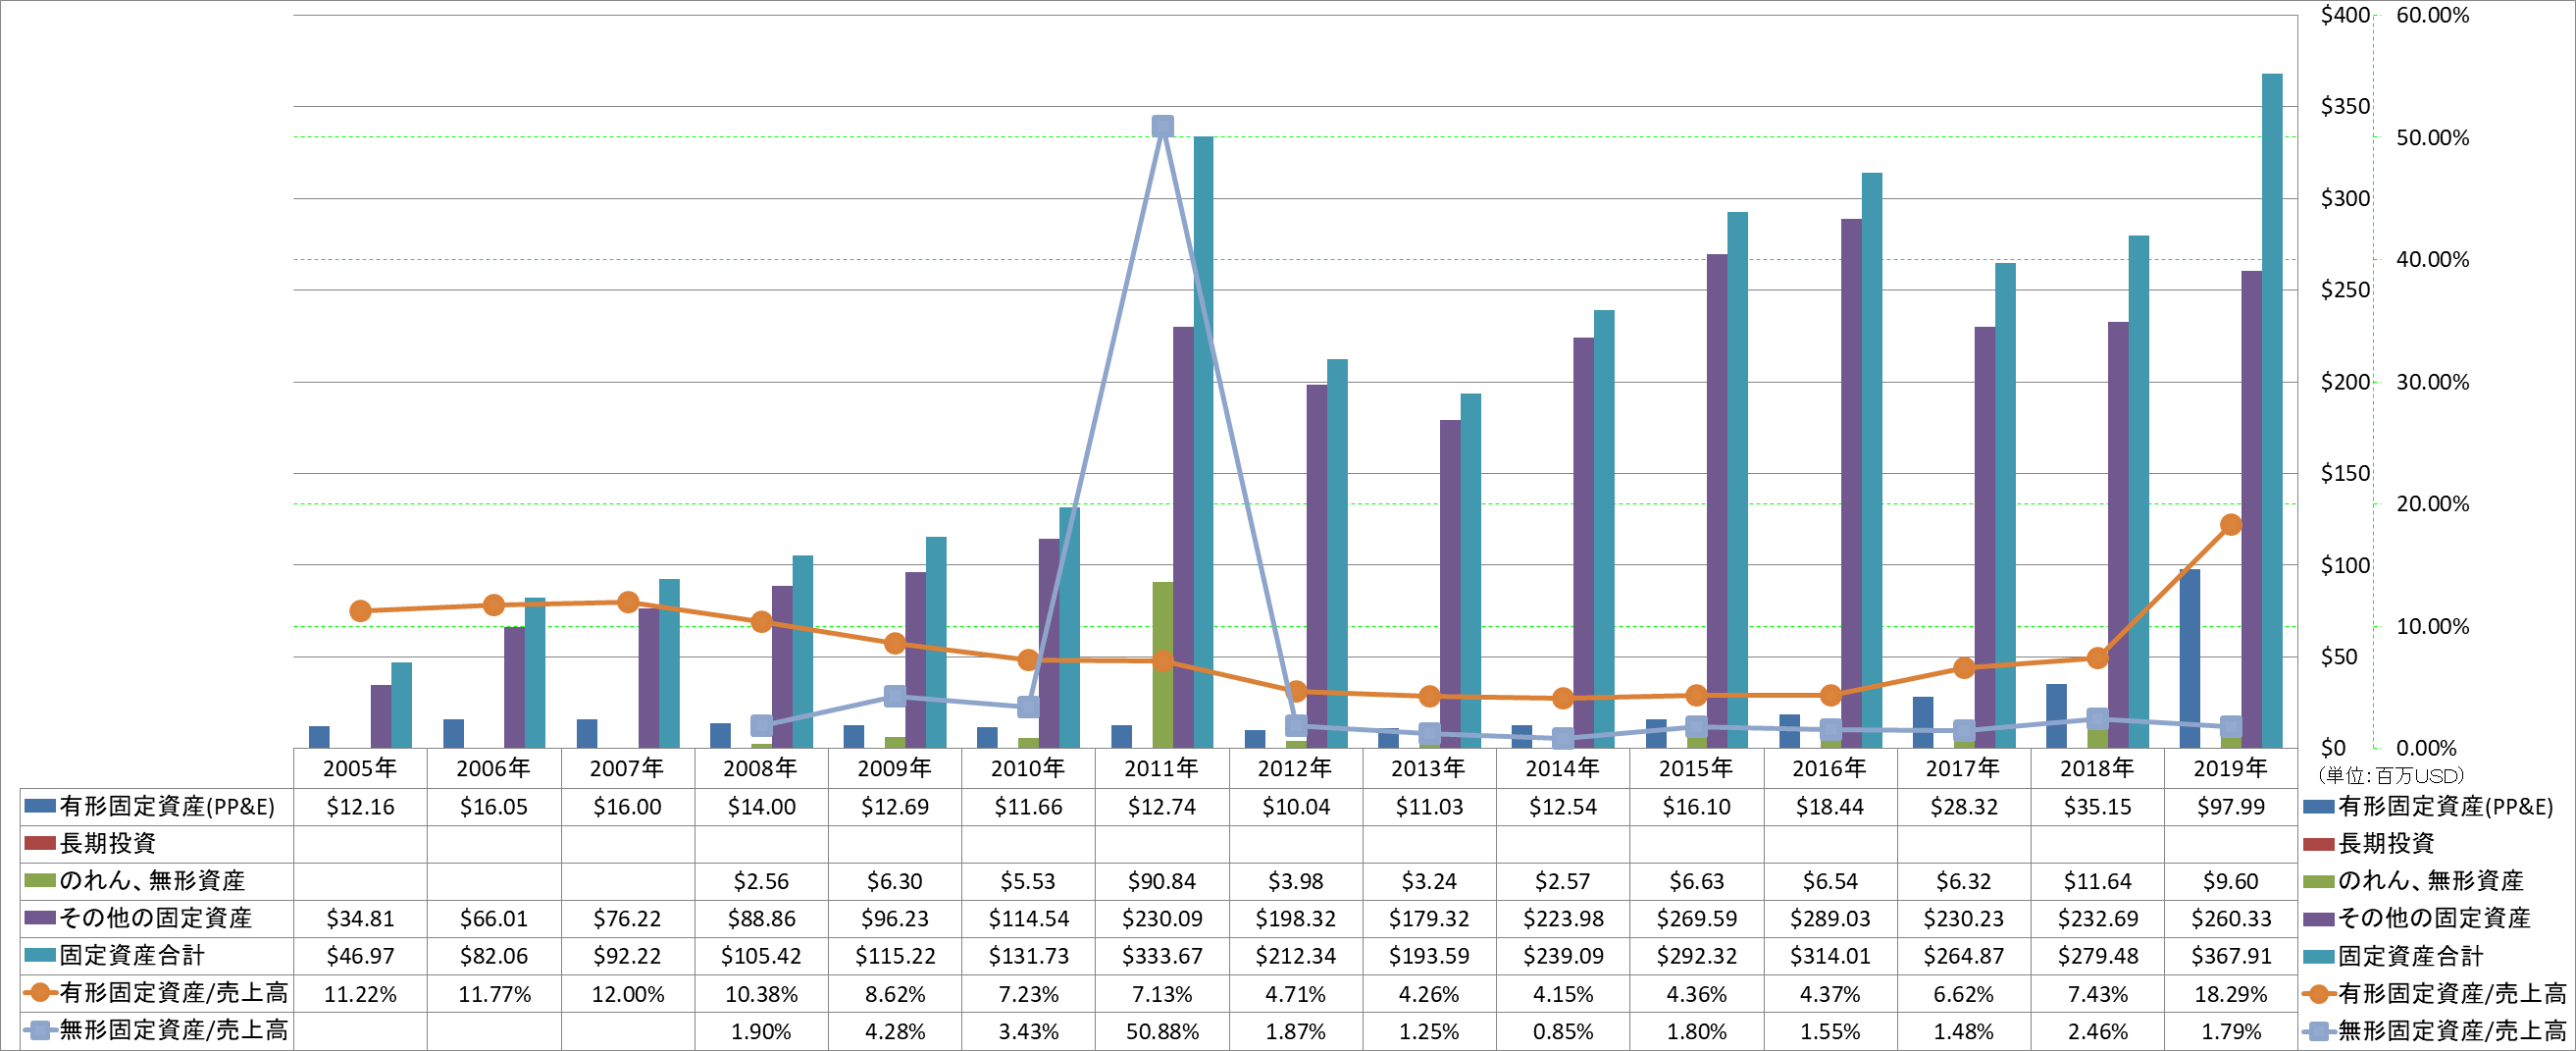Click the $179.32 cell for 2013

1429,919
